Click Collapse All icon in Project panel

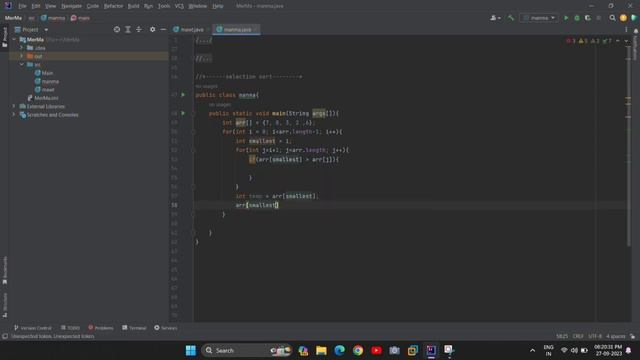coord(139,29)
